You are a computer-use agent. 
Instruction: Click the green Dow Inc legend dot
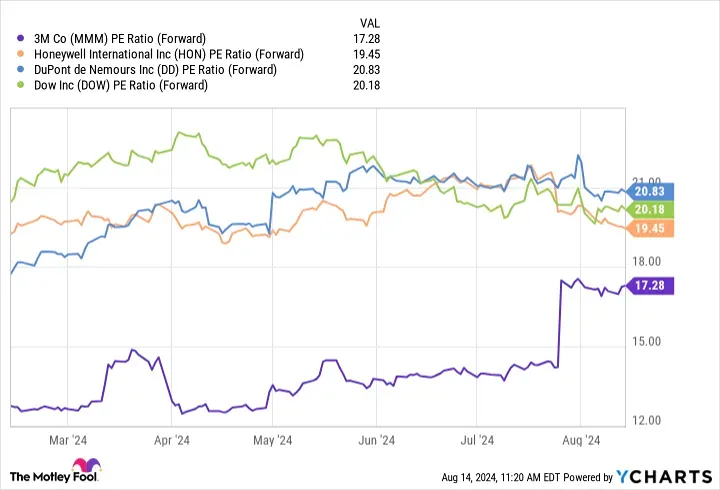pos(21,85)
